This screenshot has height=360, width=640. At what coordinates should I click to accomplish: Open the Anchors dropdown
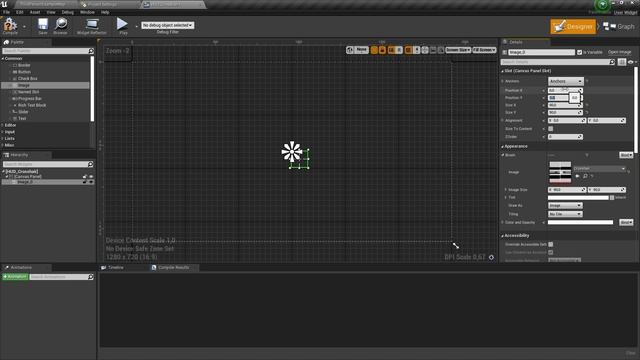[565, 81]
